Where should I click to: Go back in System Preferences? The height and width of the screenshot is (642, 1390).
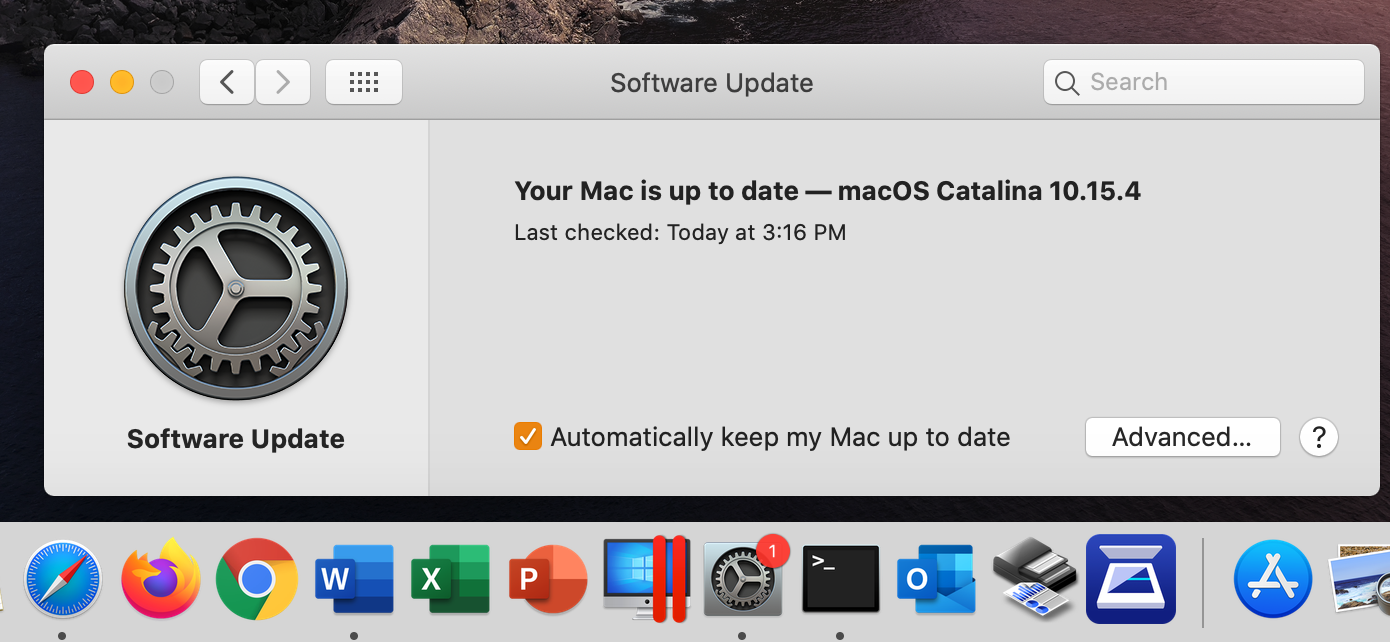[227, 82]
